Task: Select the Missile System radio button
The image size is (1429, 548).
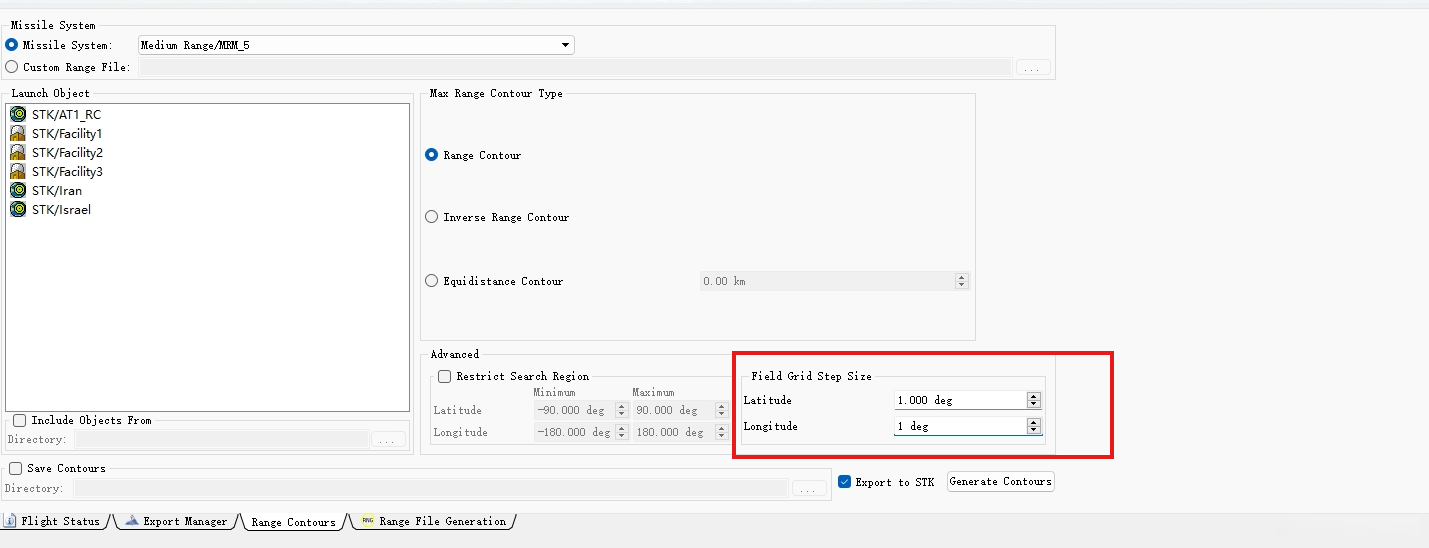Action: pyautogui.click(x=12, y=45)
